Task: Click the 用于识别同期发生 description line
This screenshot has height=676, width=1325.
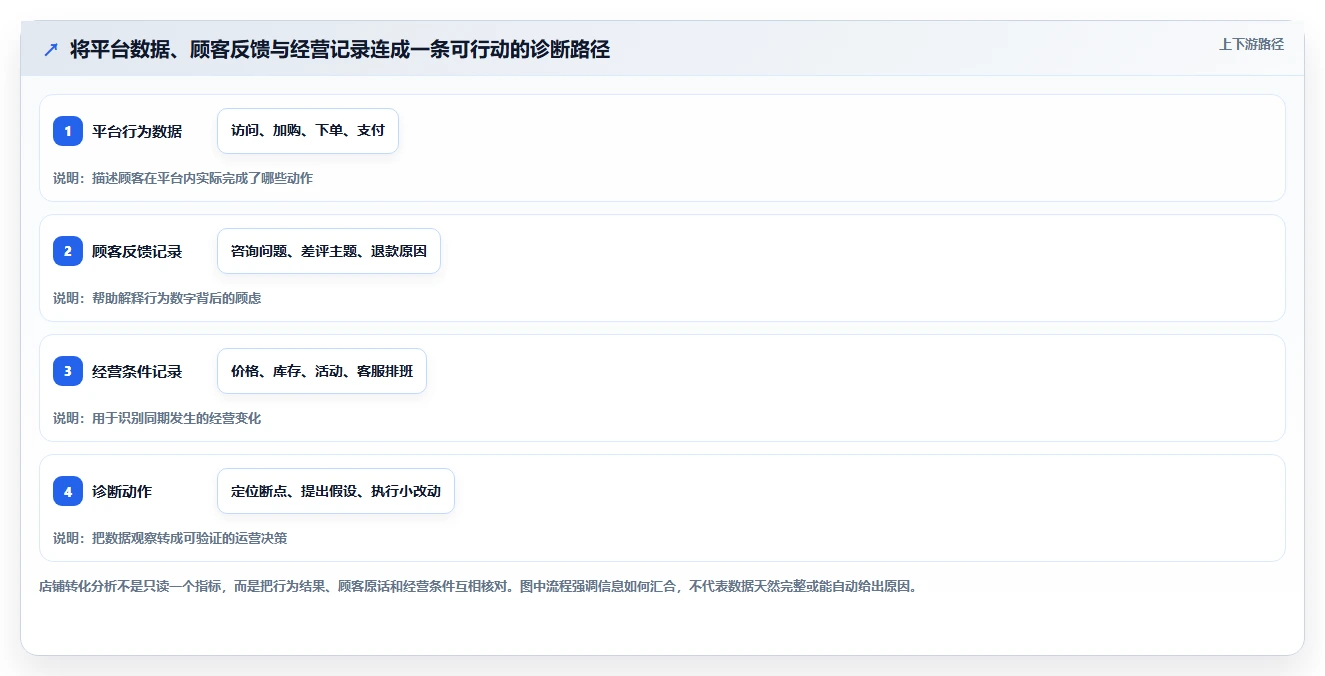Action: (157, 418)
